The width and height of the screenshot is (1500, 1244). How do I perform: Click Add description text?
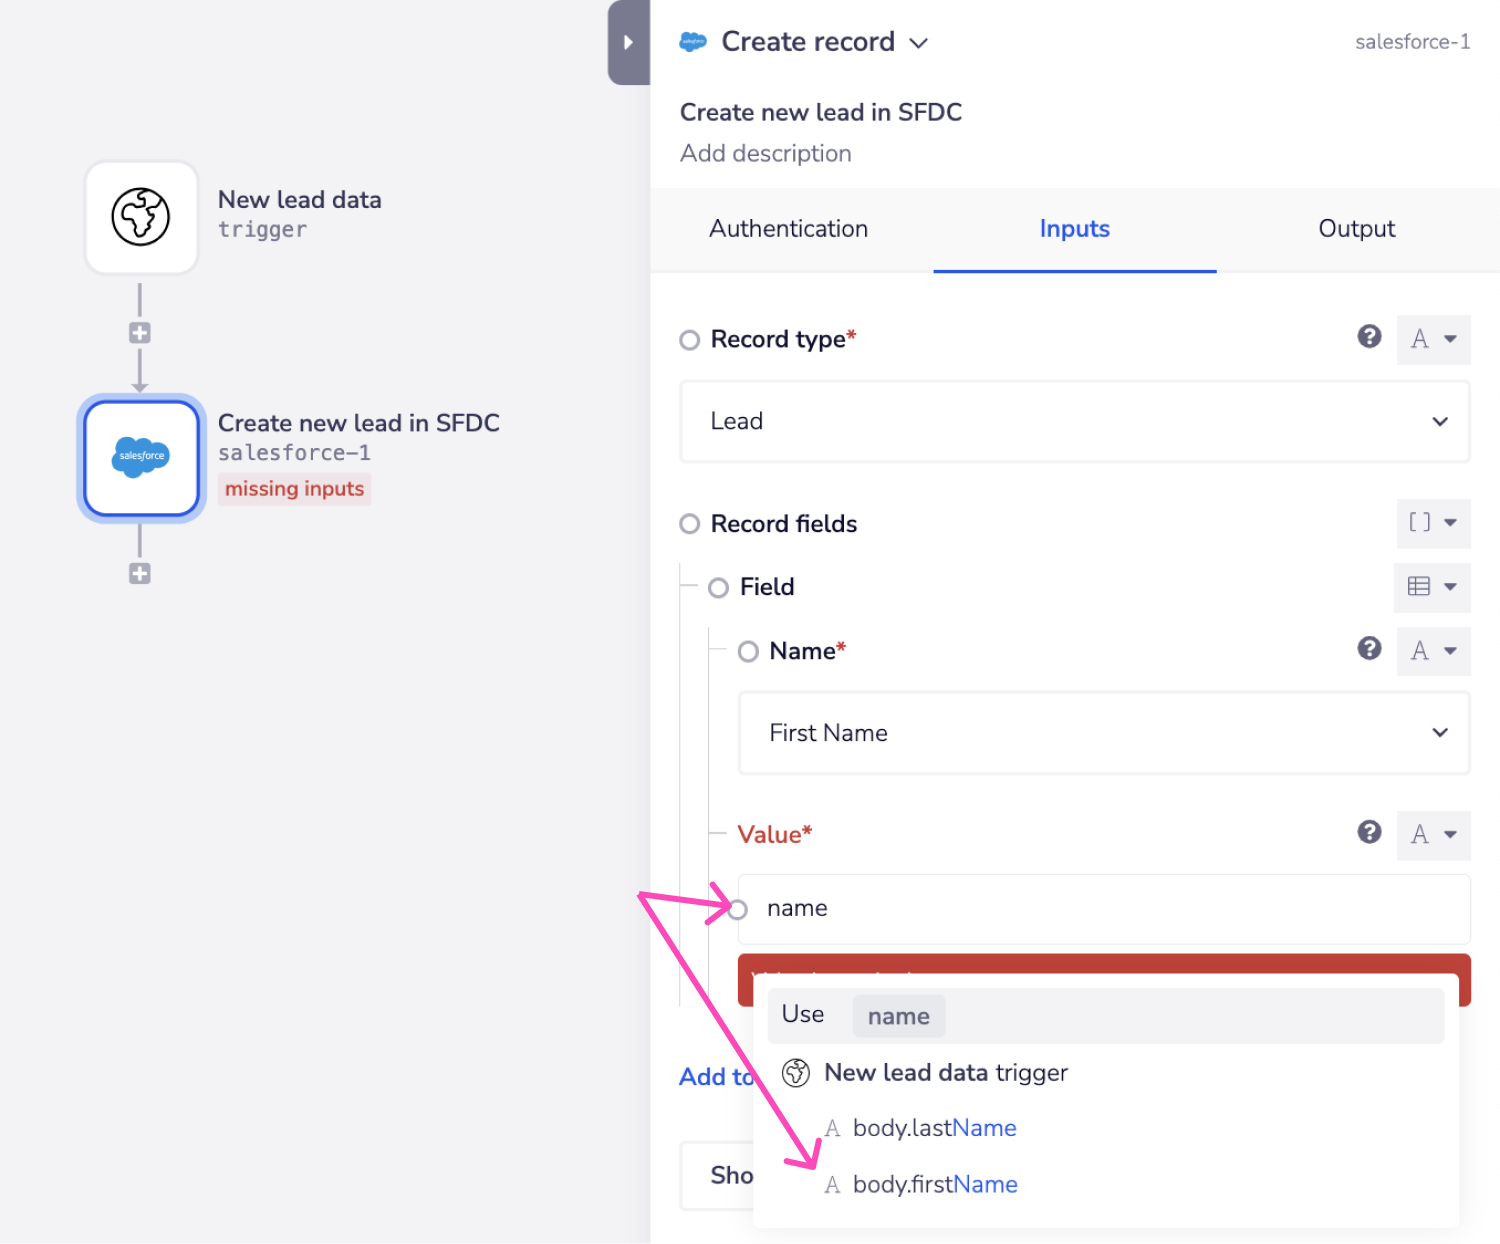[x=765, y=154]
